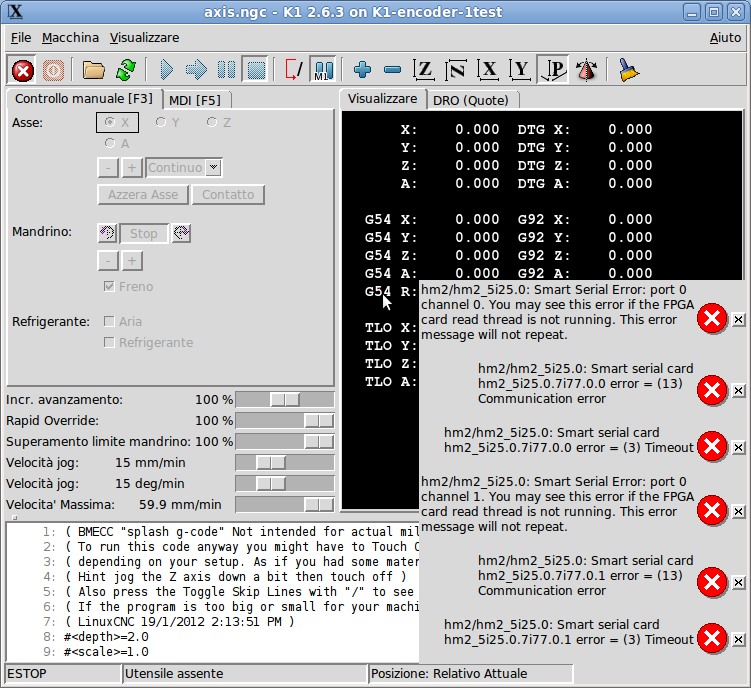Viewport: 751px width, 688px height.
Task: Dismiss the 7i77.0.1 Timeout error notification
Action: coord(739,640)
